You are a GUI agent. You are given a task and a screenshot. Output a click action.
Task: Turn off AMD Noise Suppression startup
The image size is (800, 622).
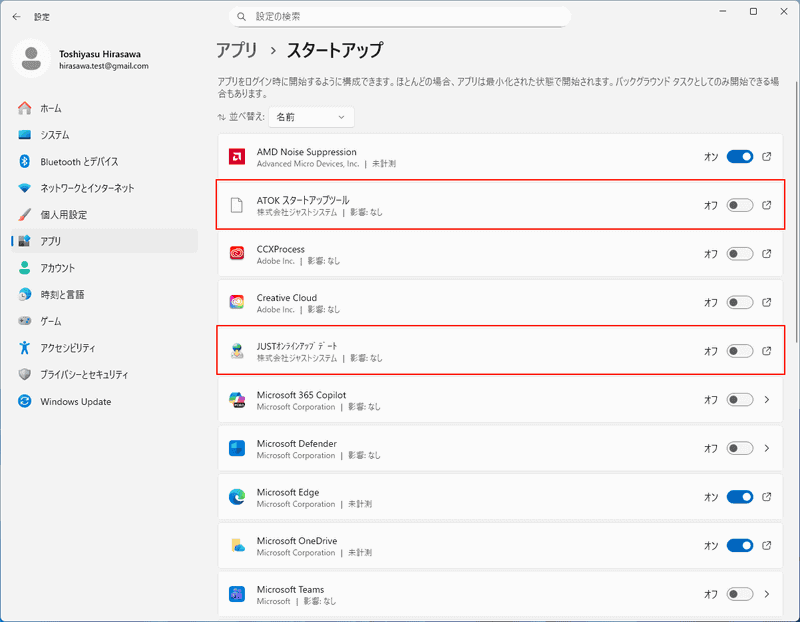coord(740,155)
